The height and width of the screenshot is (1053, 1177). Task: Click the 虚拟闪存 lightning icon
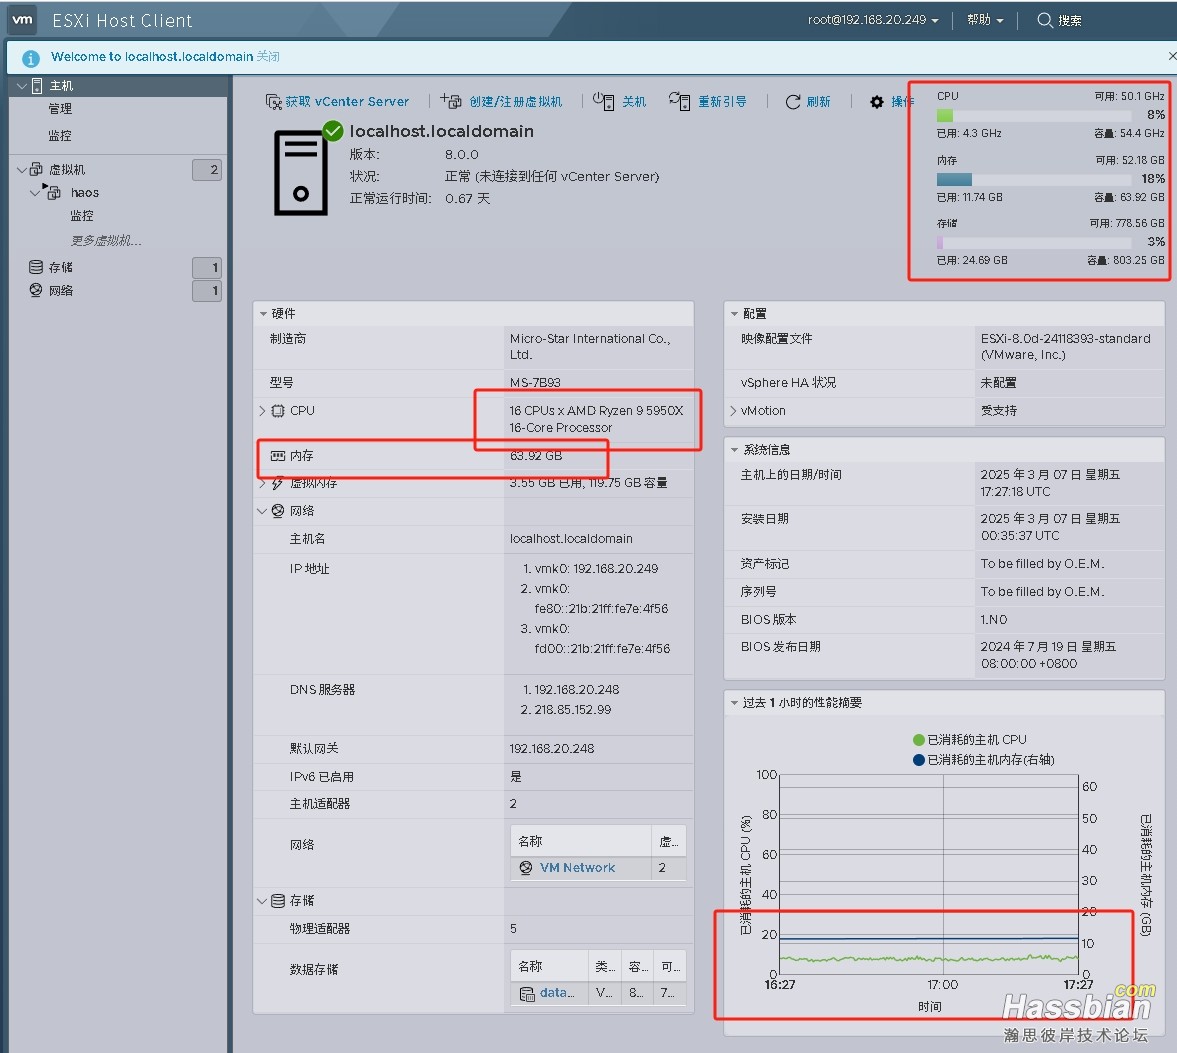[x=278, y=483]
